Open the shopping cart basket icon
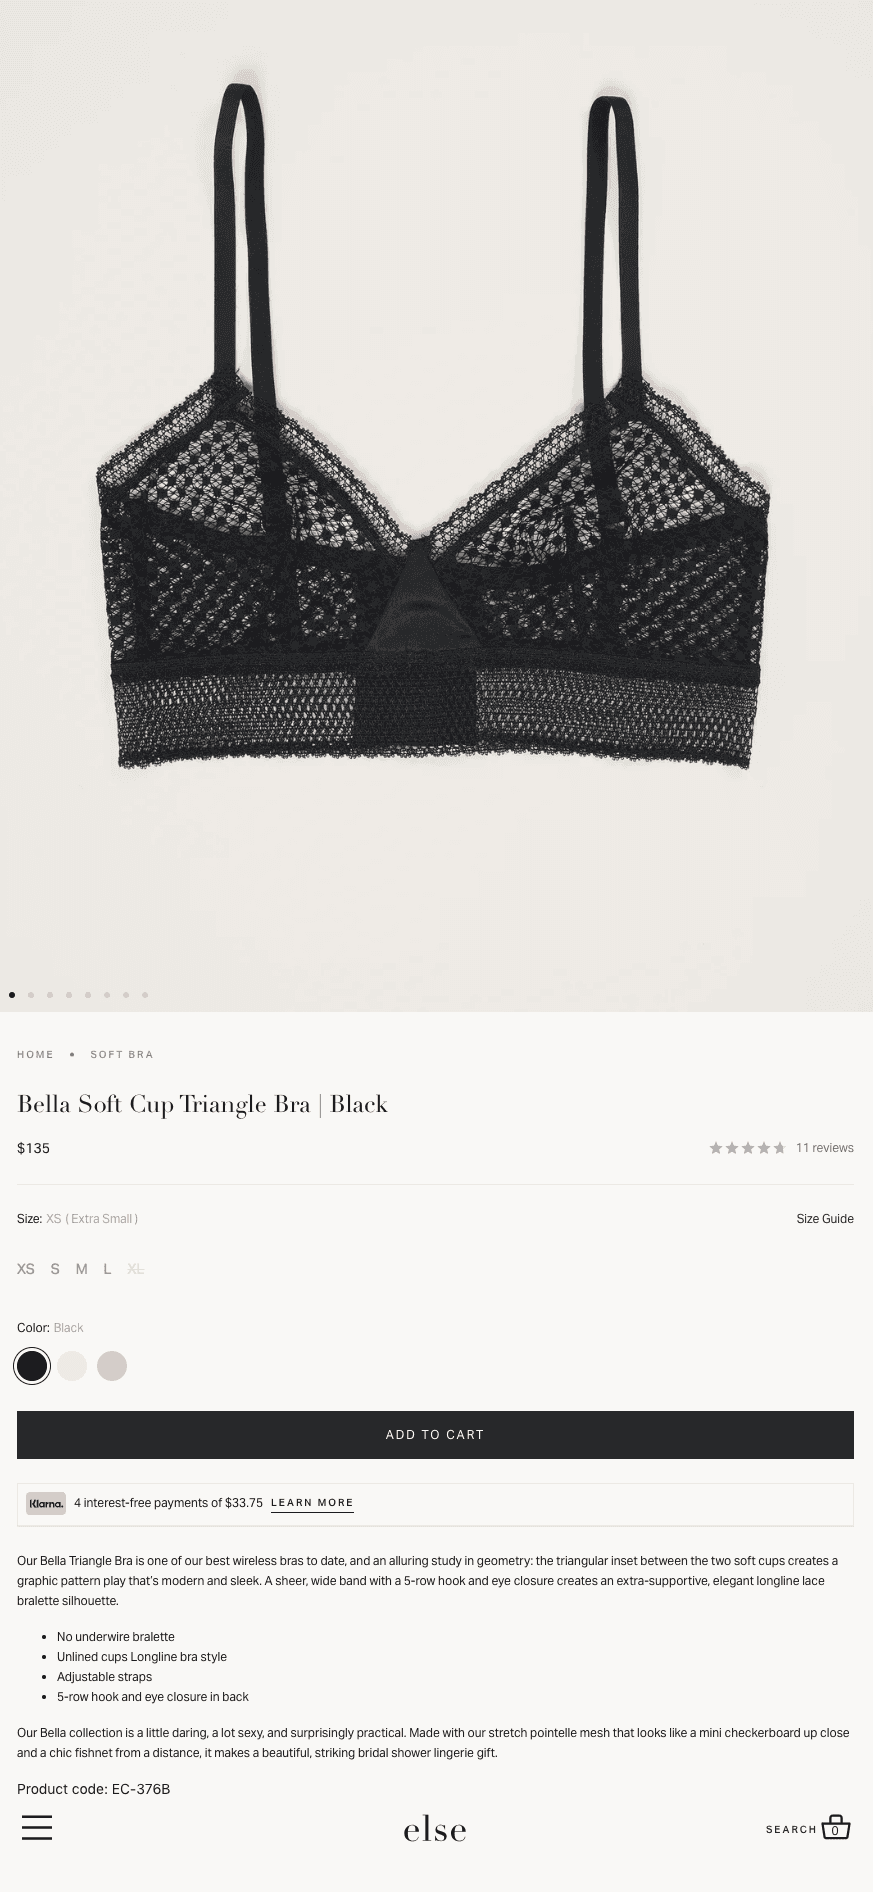 [836, 1827]
